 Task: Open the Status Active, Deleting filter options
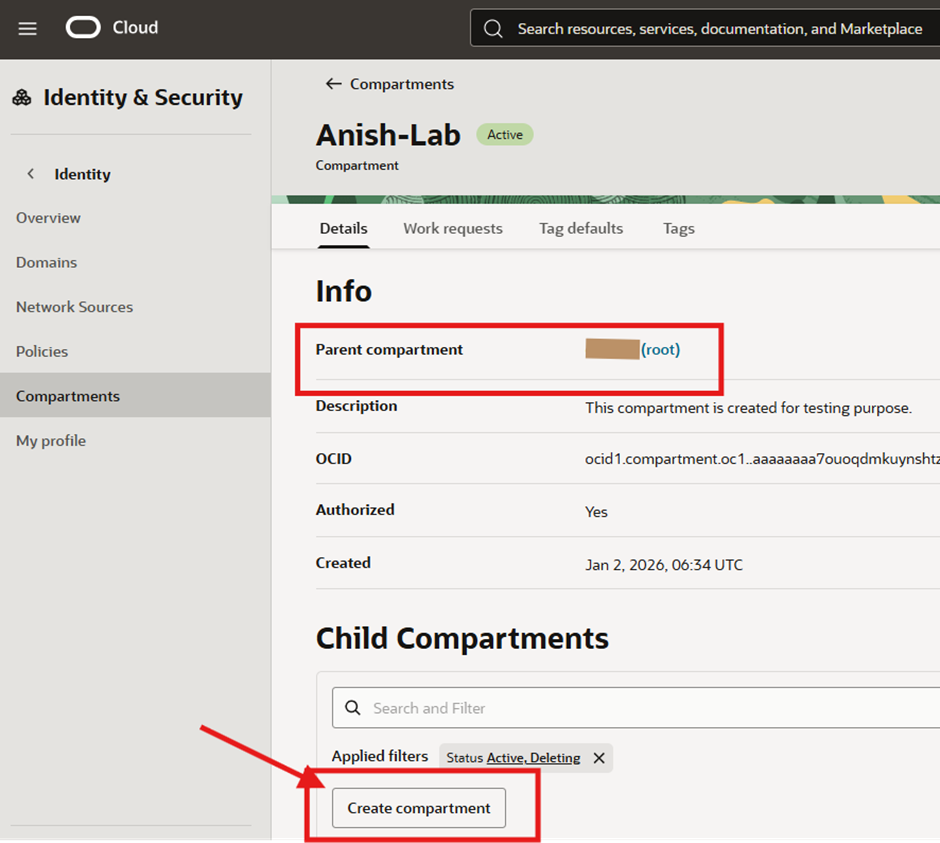click(533, 758)
